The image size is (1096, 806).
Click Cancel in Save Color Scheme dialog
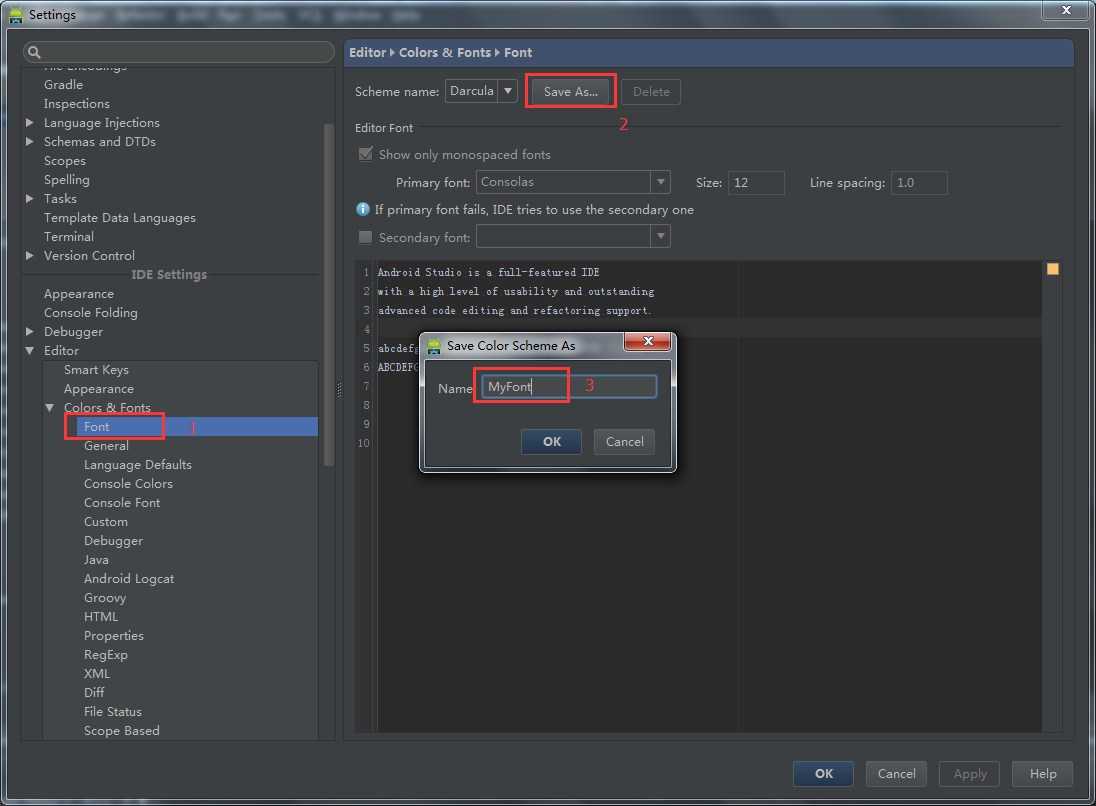tap(624, 442)
